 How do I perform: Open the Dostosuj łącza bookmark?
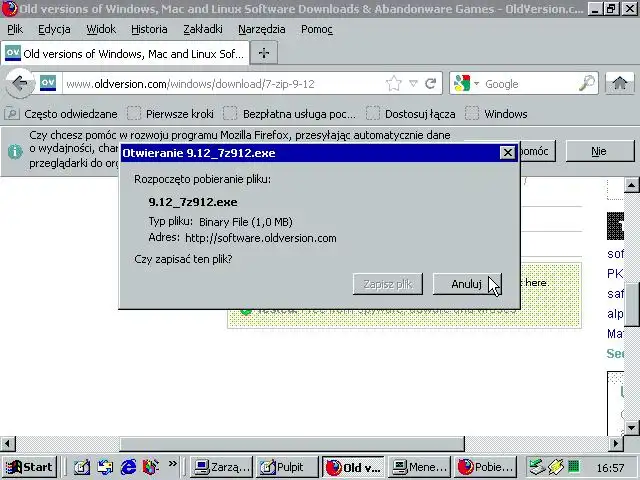pos(411,114)
